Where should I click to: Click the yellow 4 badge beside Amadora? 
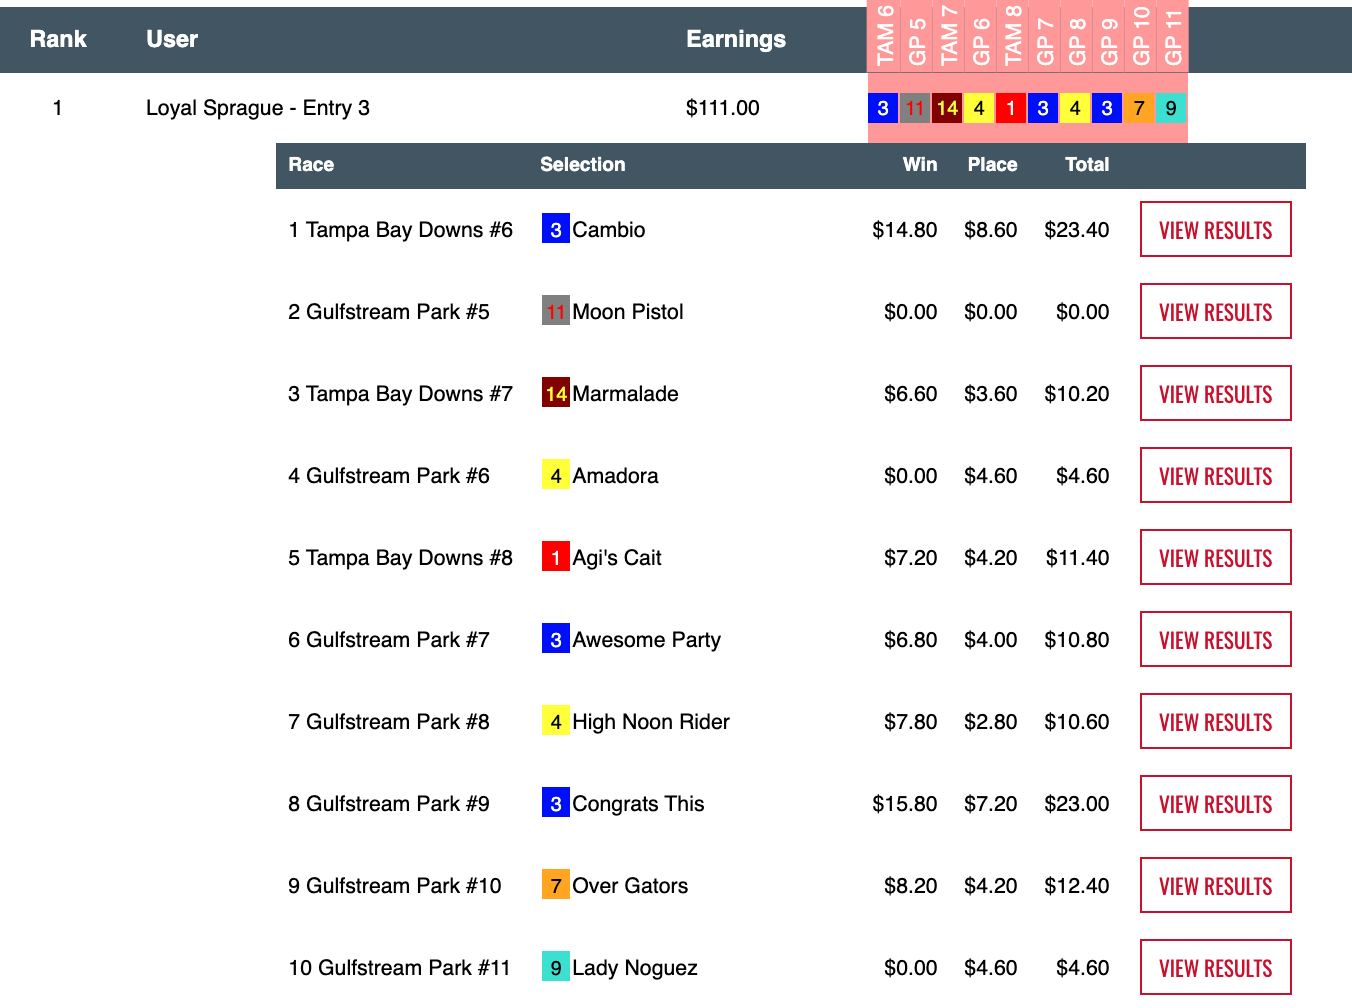(x=555, y=475)
